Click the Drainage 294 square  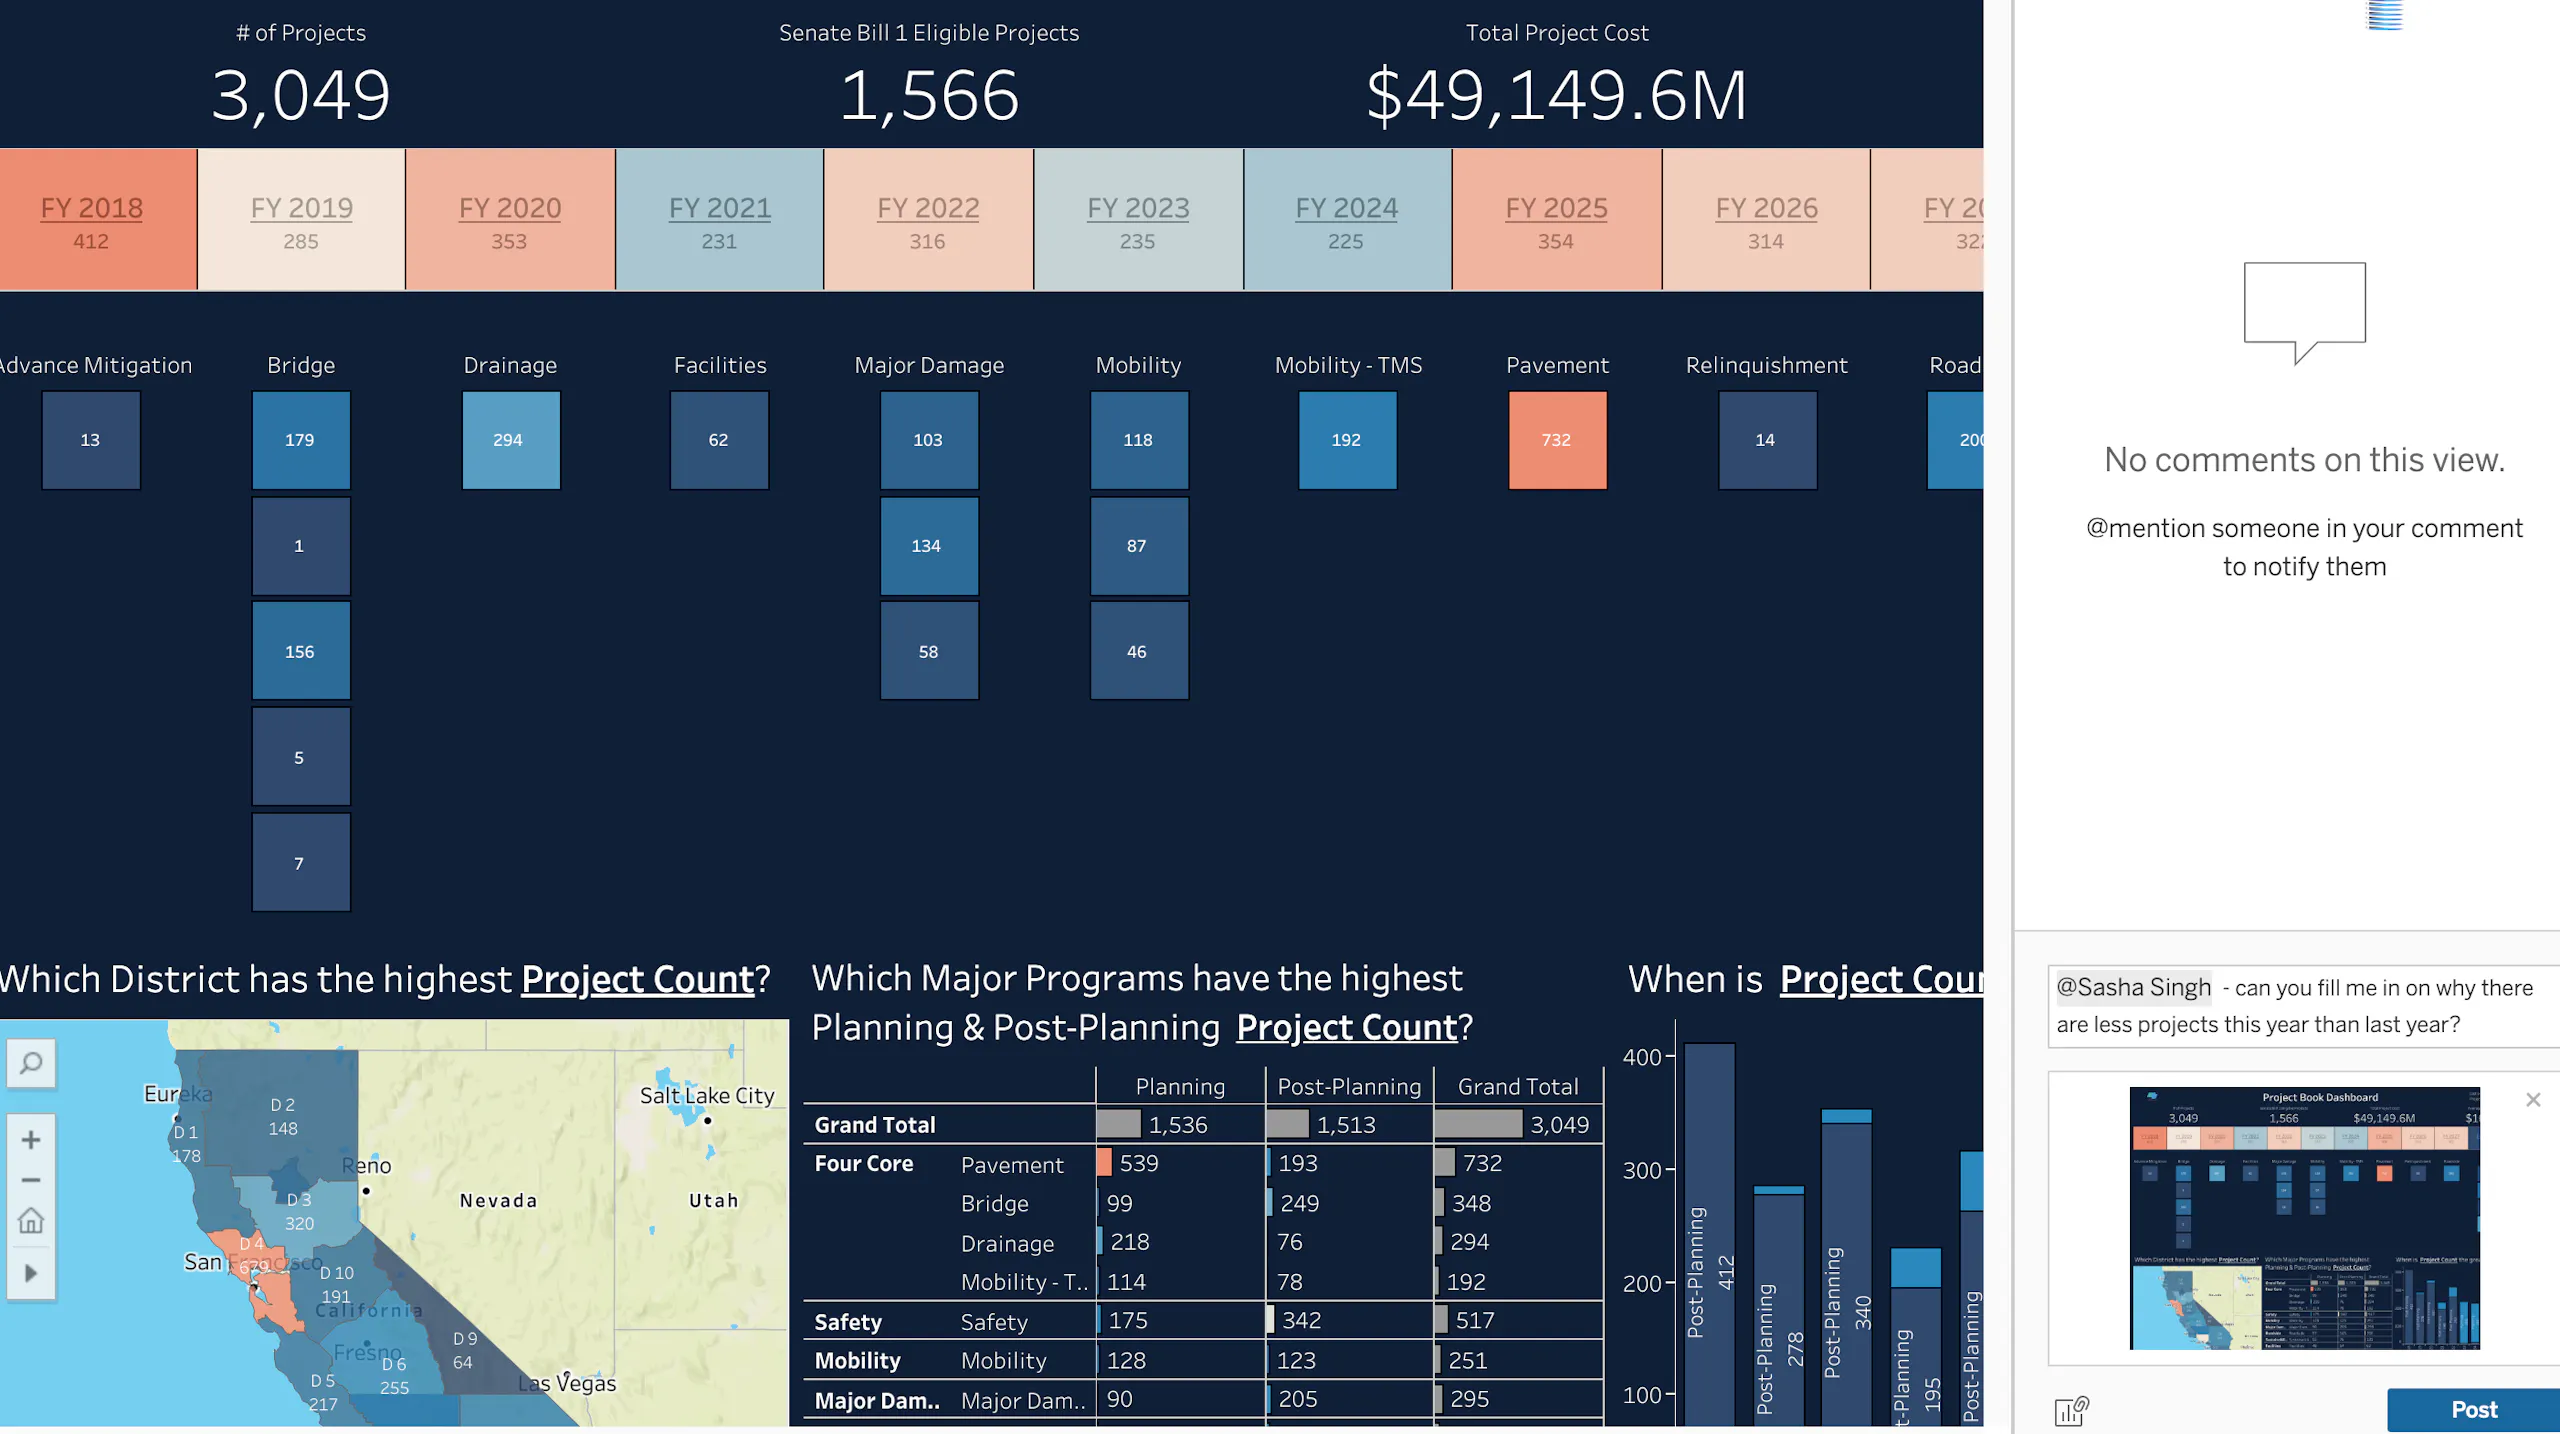(510, 440)
